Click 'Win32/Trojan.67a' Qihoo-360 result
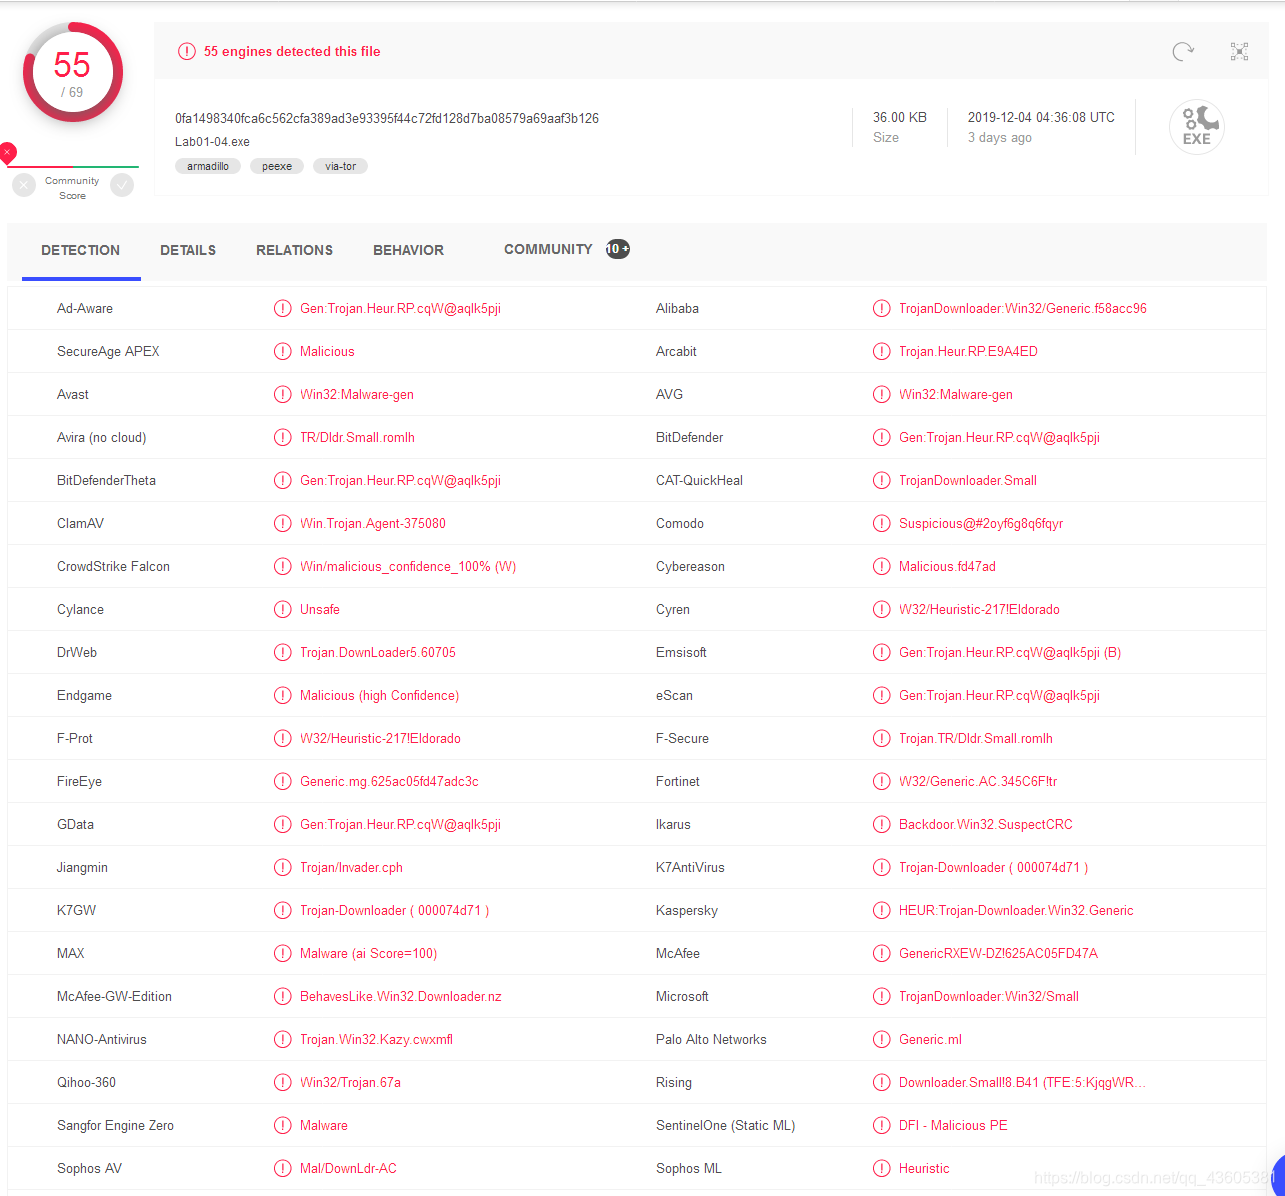Viewport: 1285px width, 1196px height. (x=350, y=1082)
